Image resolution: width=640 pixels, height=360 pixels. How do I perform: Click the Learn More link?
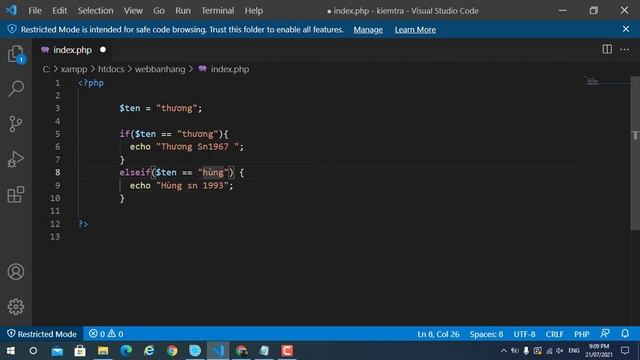tap(415, 30)
